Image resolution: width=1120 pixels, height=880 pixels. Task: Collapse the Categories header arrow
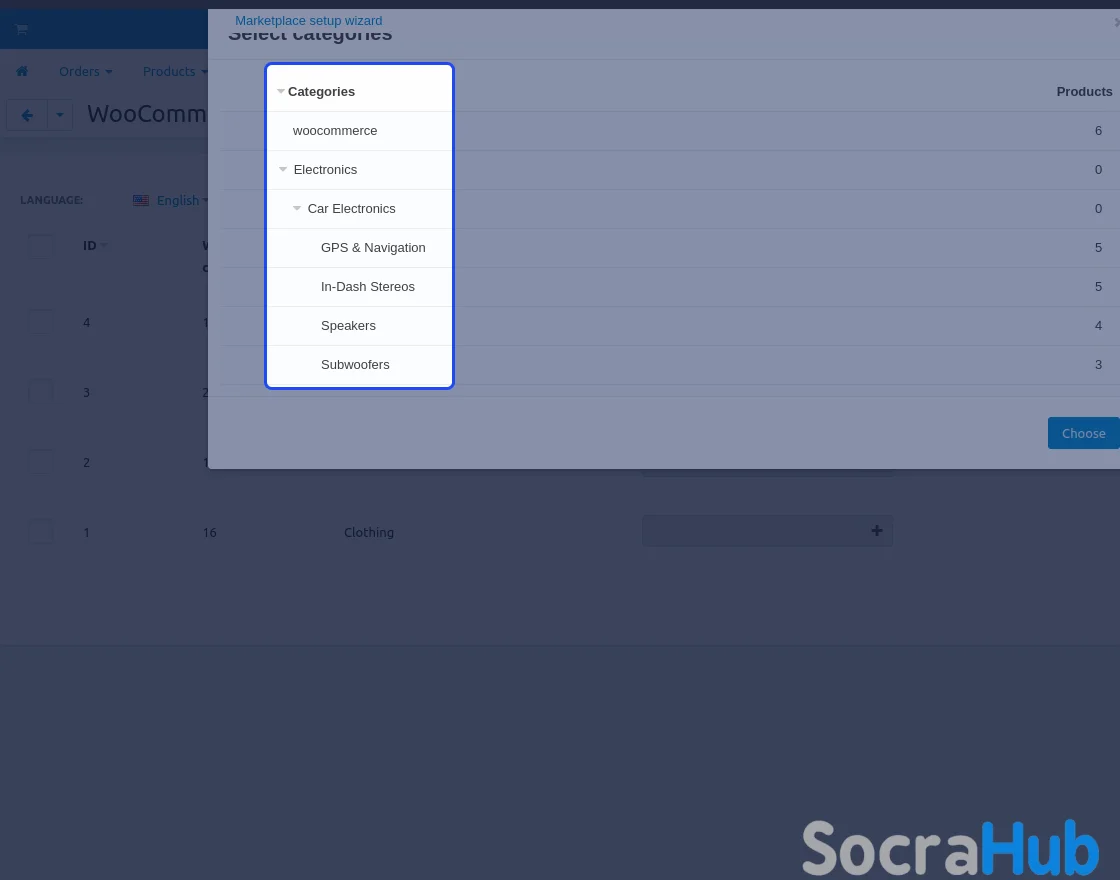281,91
